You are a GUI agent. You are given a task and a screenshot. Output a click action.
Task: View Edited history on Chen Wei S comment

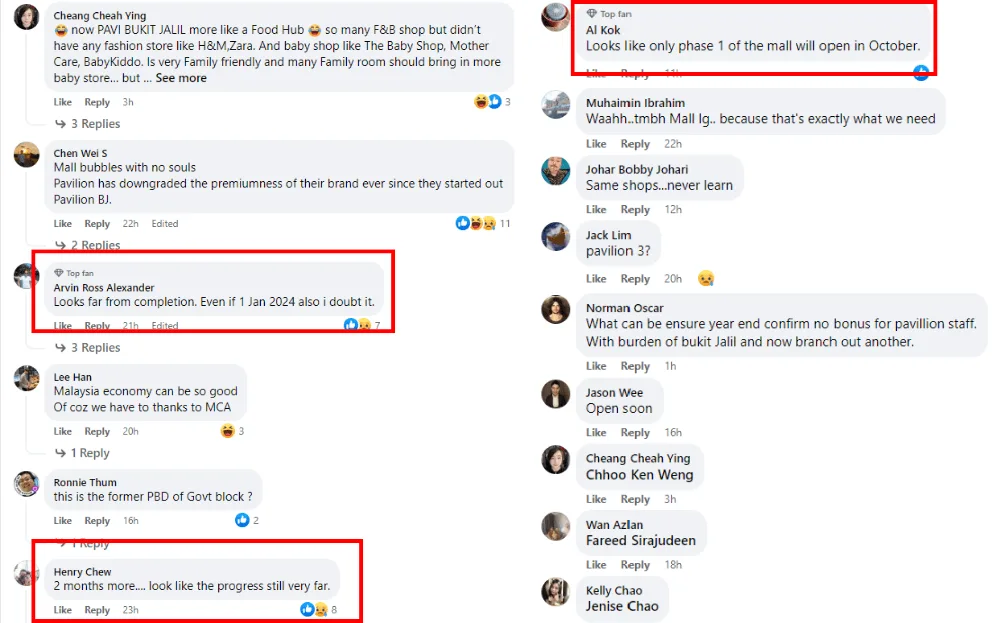(165, 224)
